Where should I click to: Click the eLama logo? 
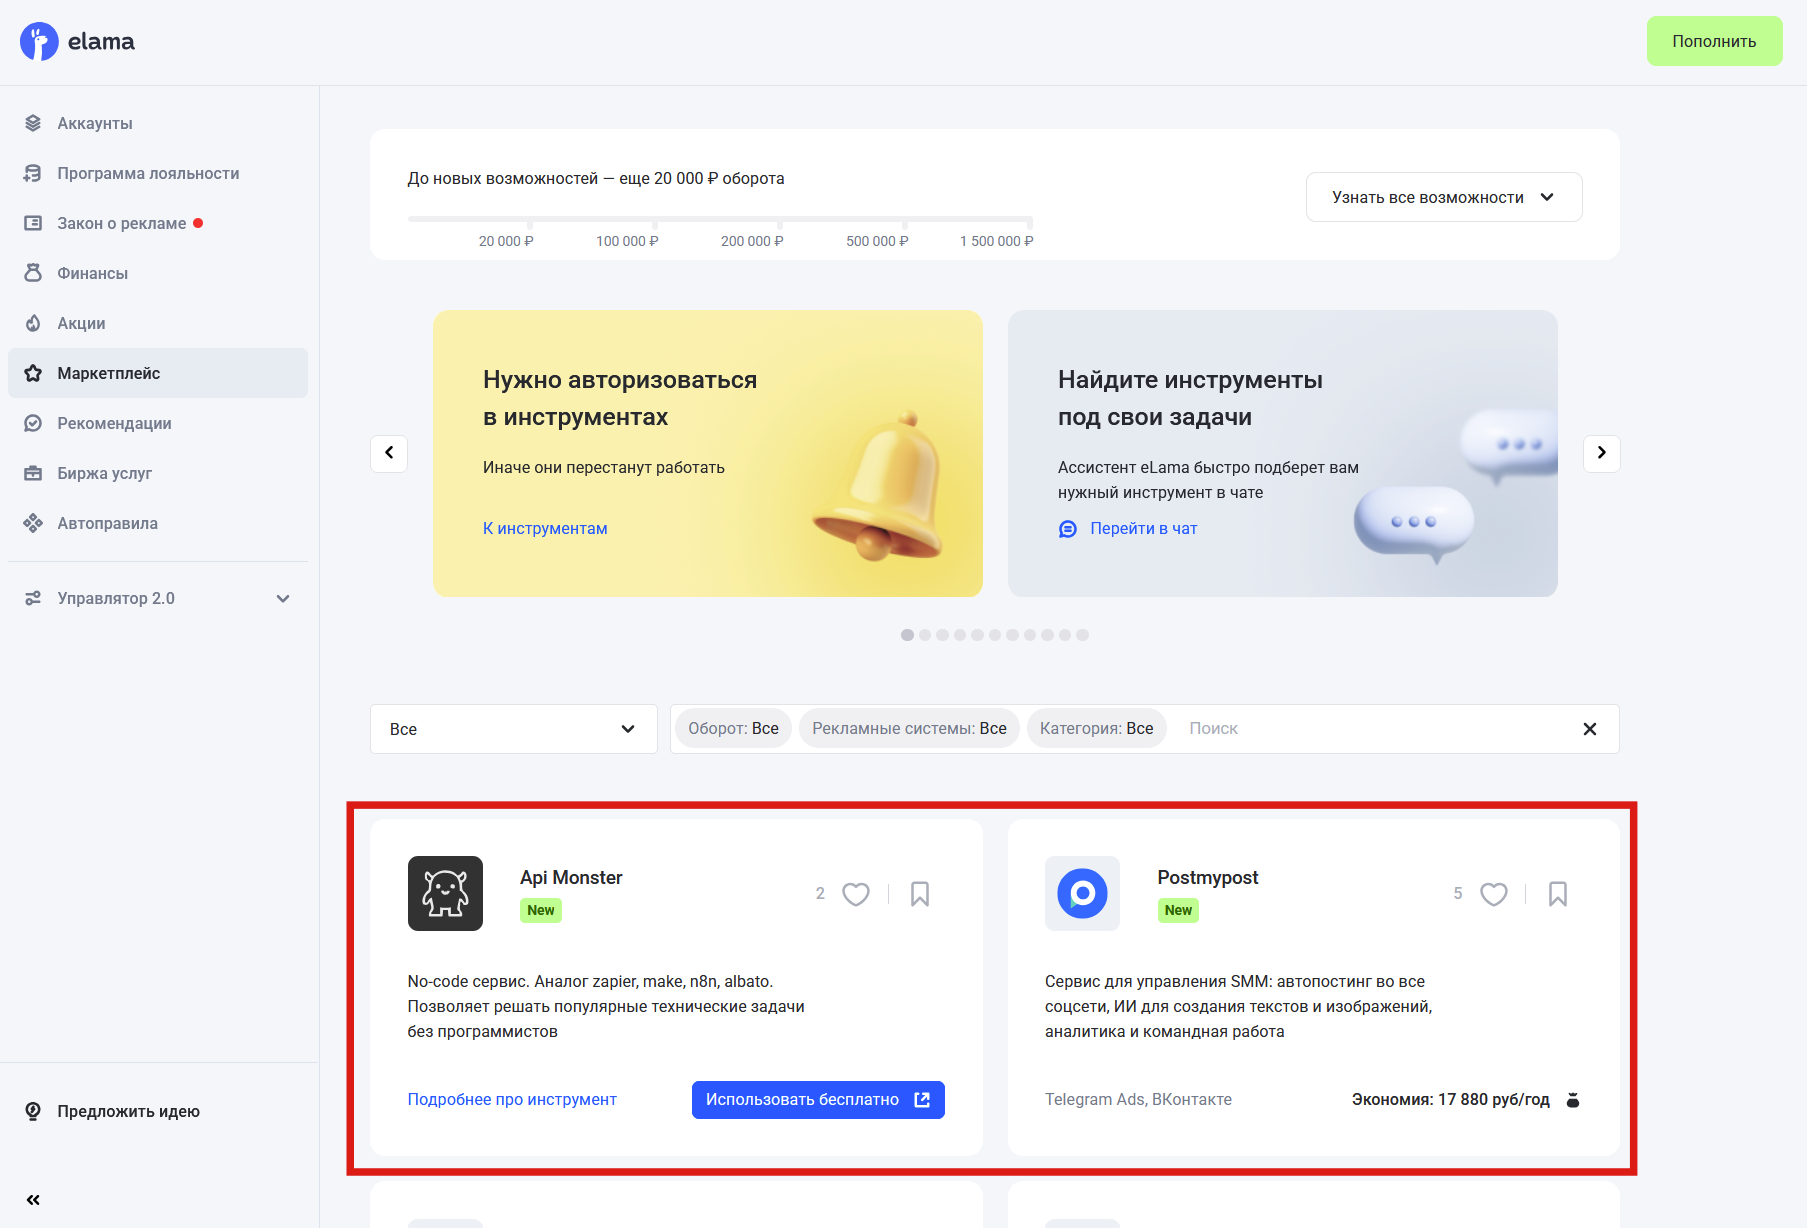point(77,41)
